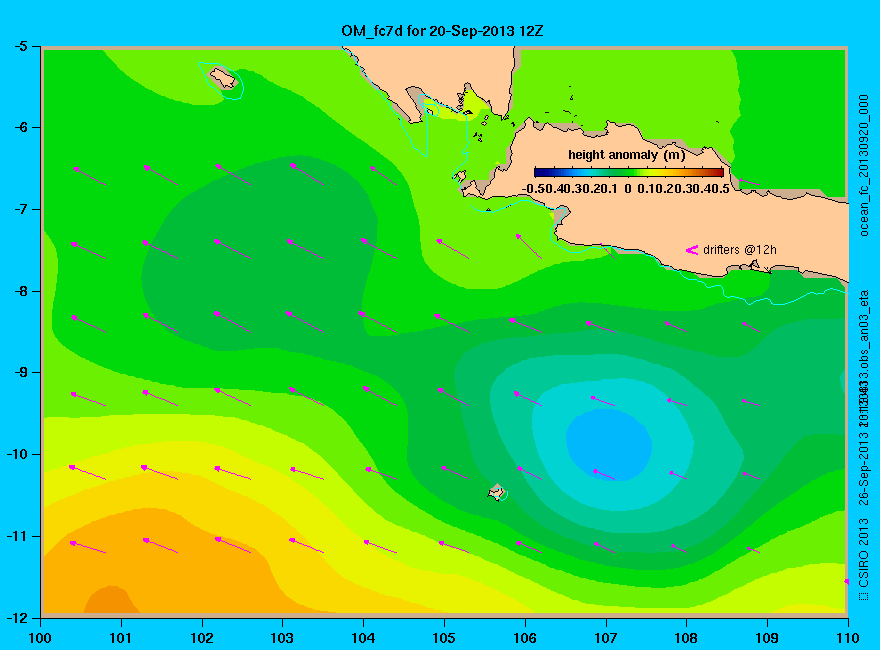The height and width of the screenshot is (650, 880).
Task: Click the '-5' latitude axis label
Action: point(20,46)
